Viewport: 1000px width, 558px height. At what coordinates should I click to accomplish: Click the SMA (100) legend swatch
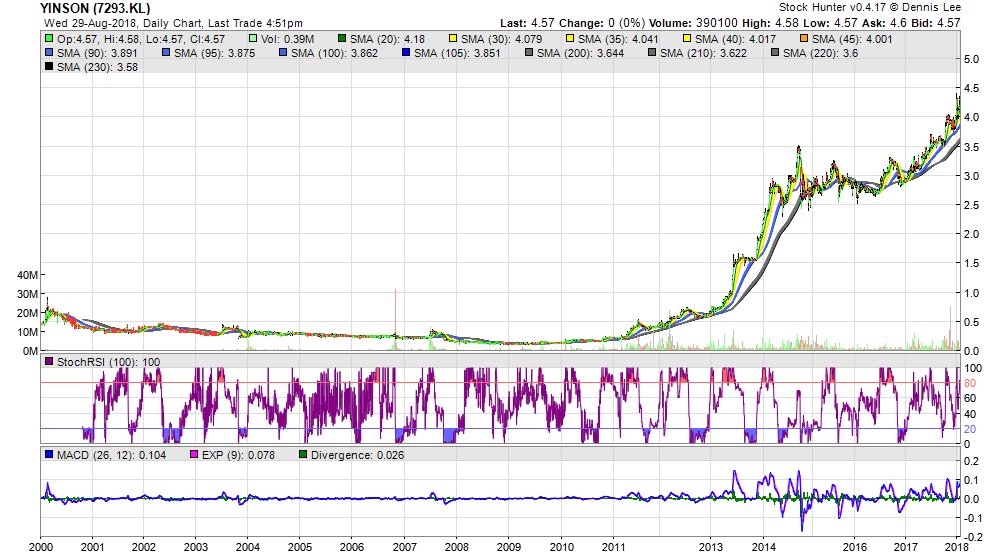coord(283,53)
